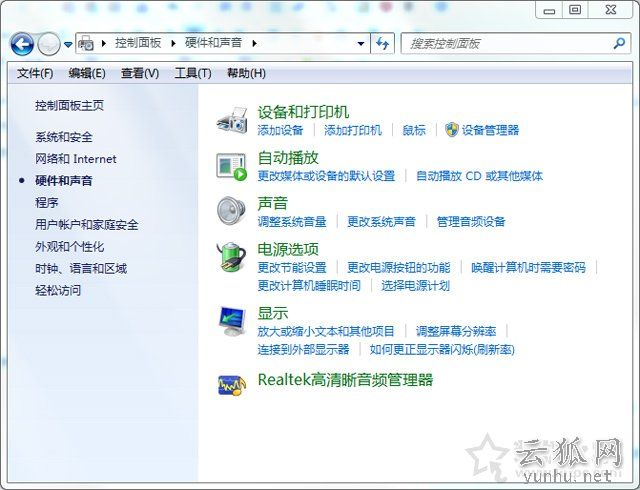Open Realtek高清晰音频管理器
640x490 pixels.
(345, 380)
